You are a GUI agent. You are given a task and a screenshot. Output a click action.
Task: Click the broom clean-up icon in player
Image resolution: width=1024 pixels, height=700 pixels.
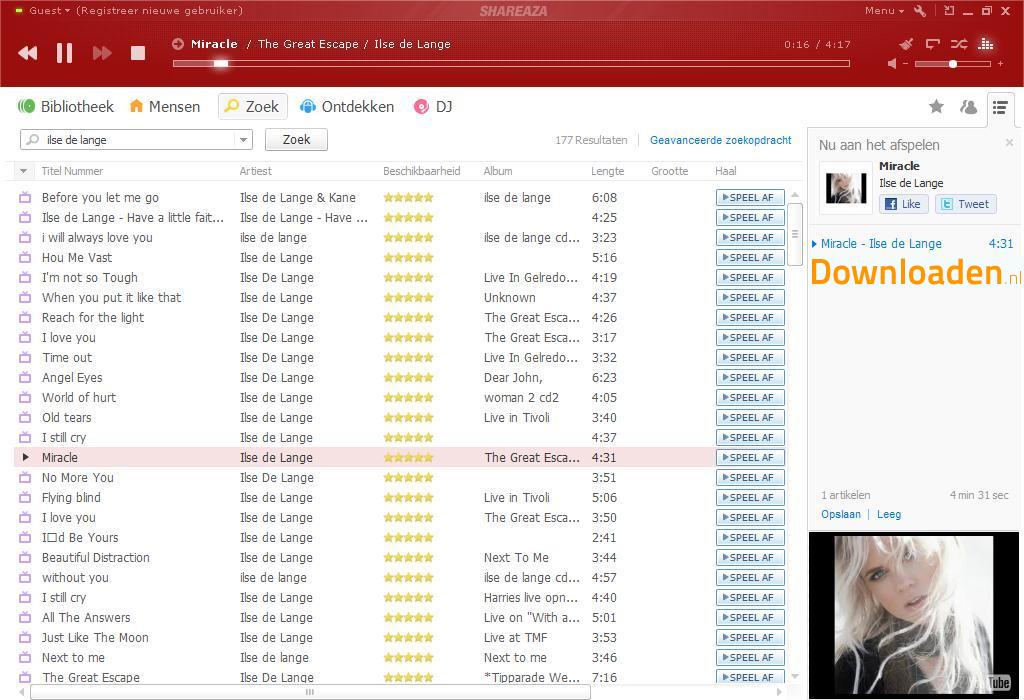click(906, 44)
